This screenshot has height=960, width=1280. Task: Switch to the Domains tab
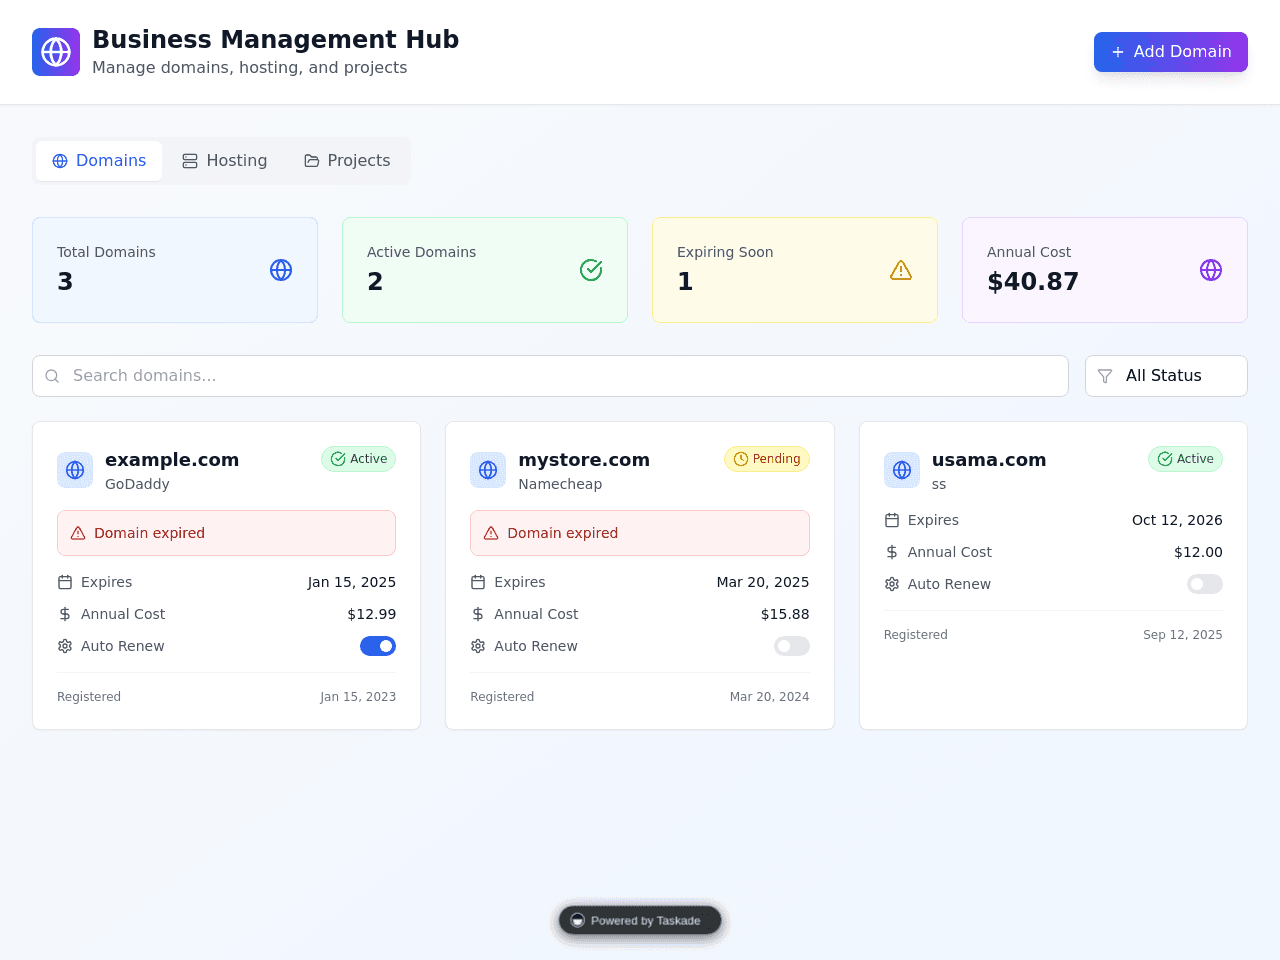pyautogui.click(x=99, y=161)
